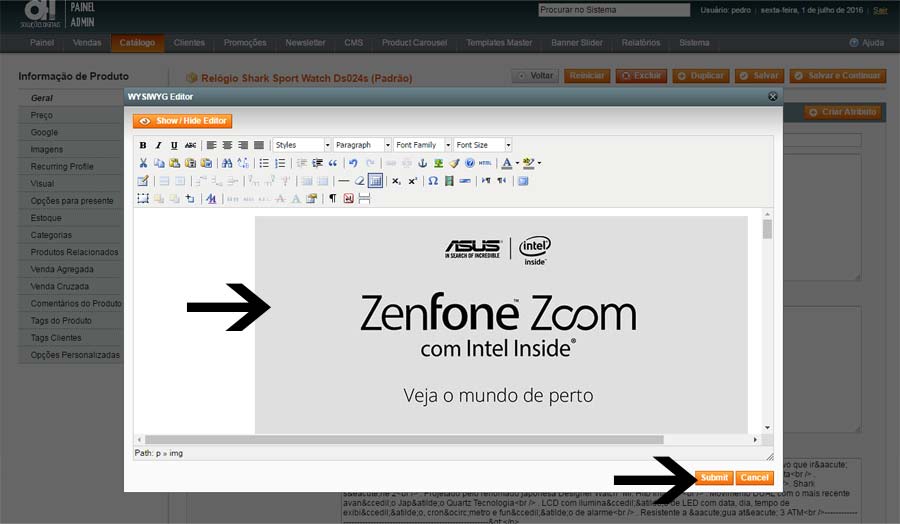Apply the background highlight color swatch
Screen dimensions: 900x524
(x=529, y=163)
